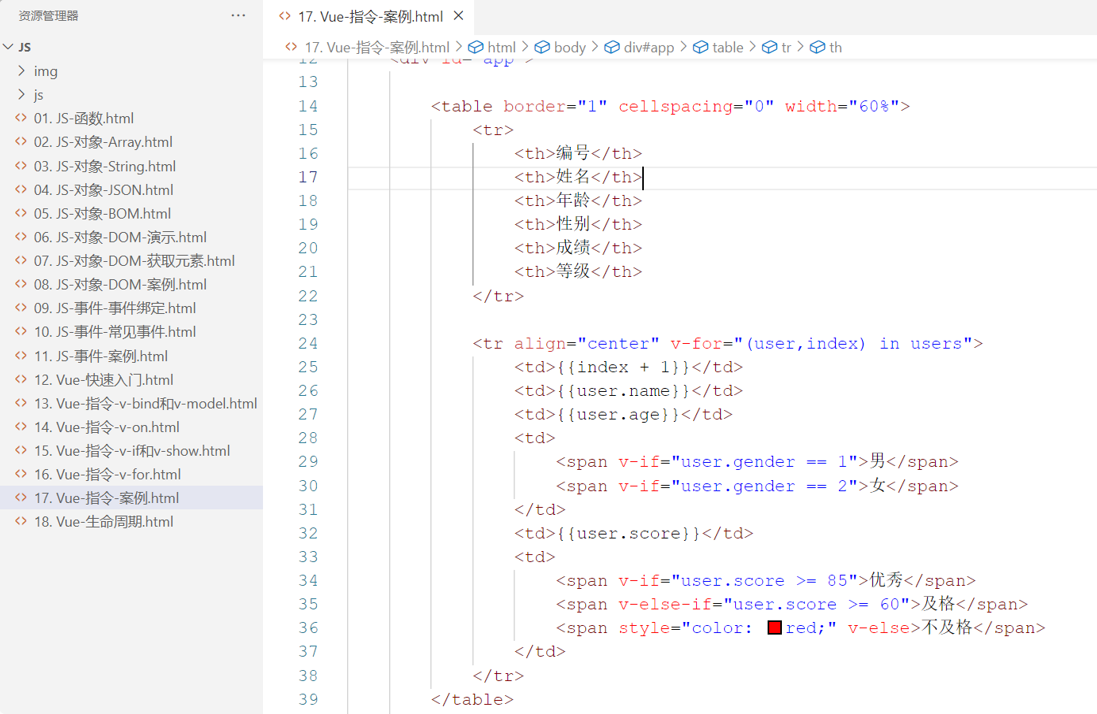Click the body breadcrumb item
1097x714 pixels.
coord(569,47)
